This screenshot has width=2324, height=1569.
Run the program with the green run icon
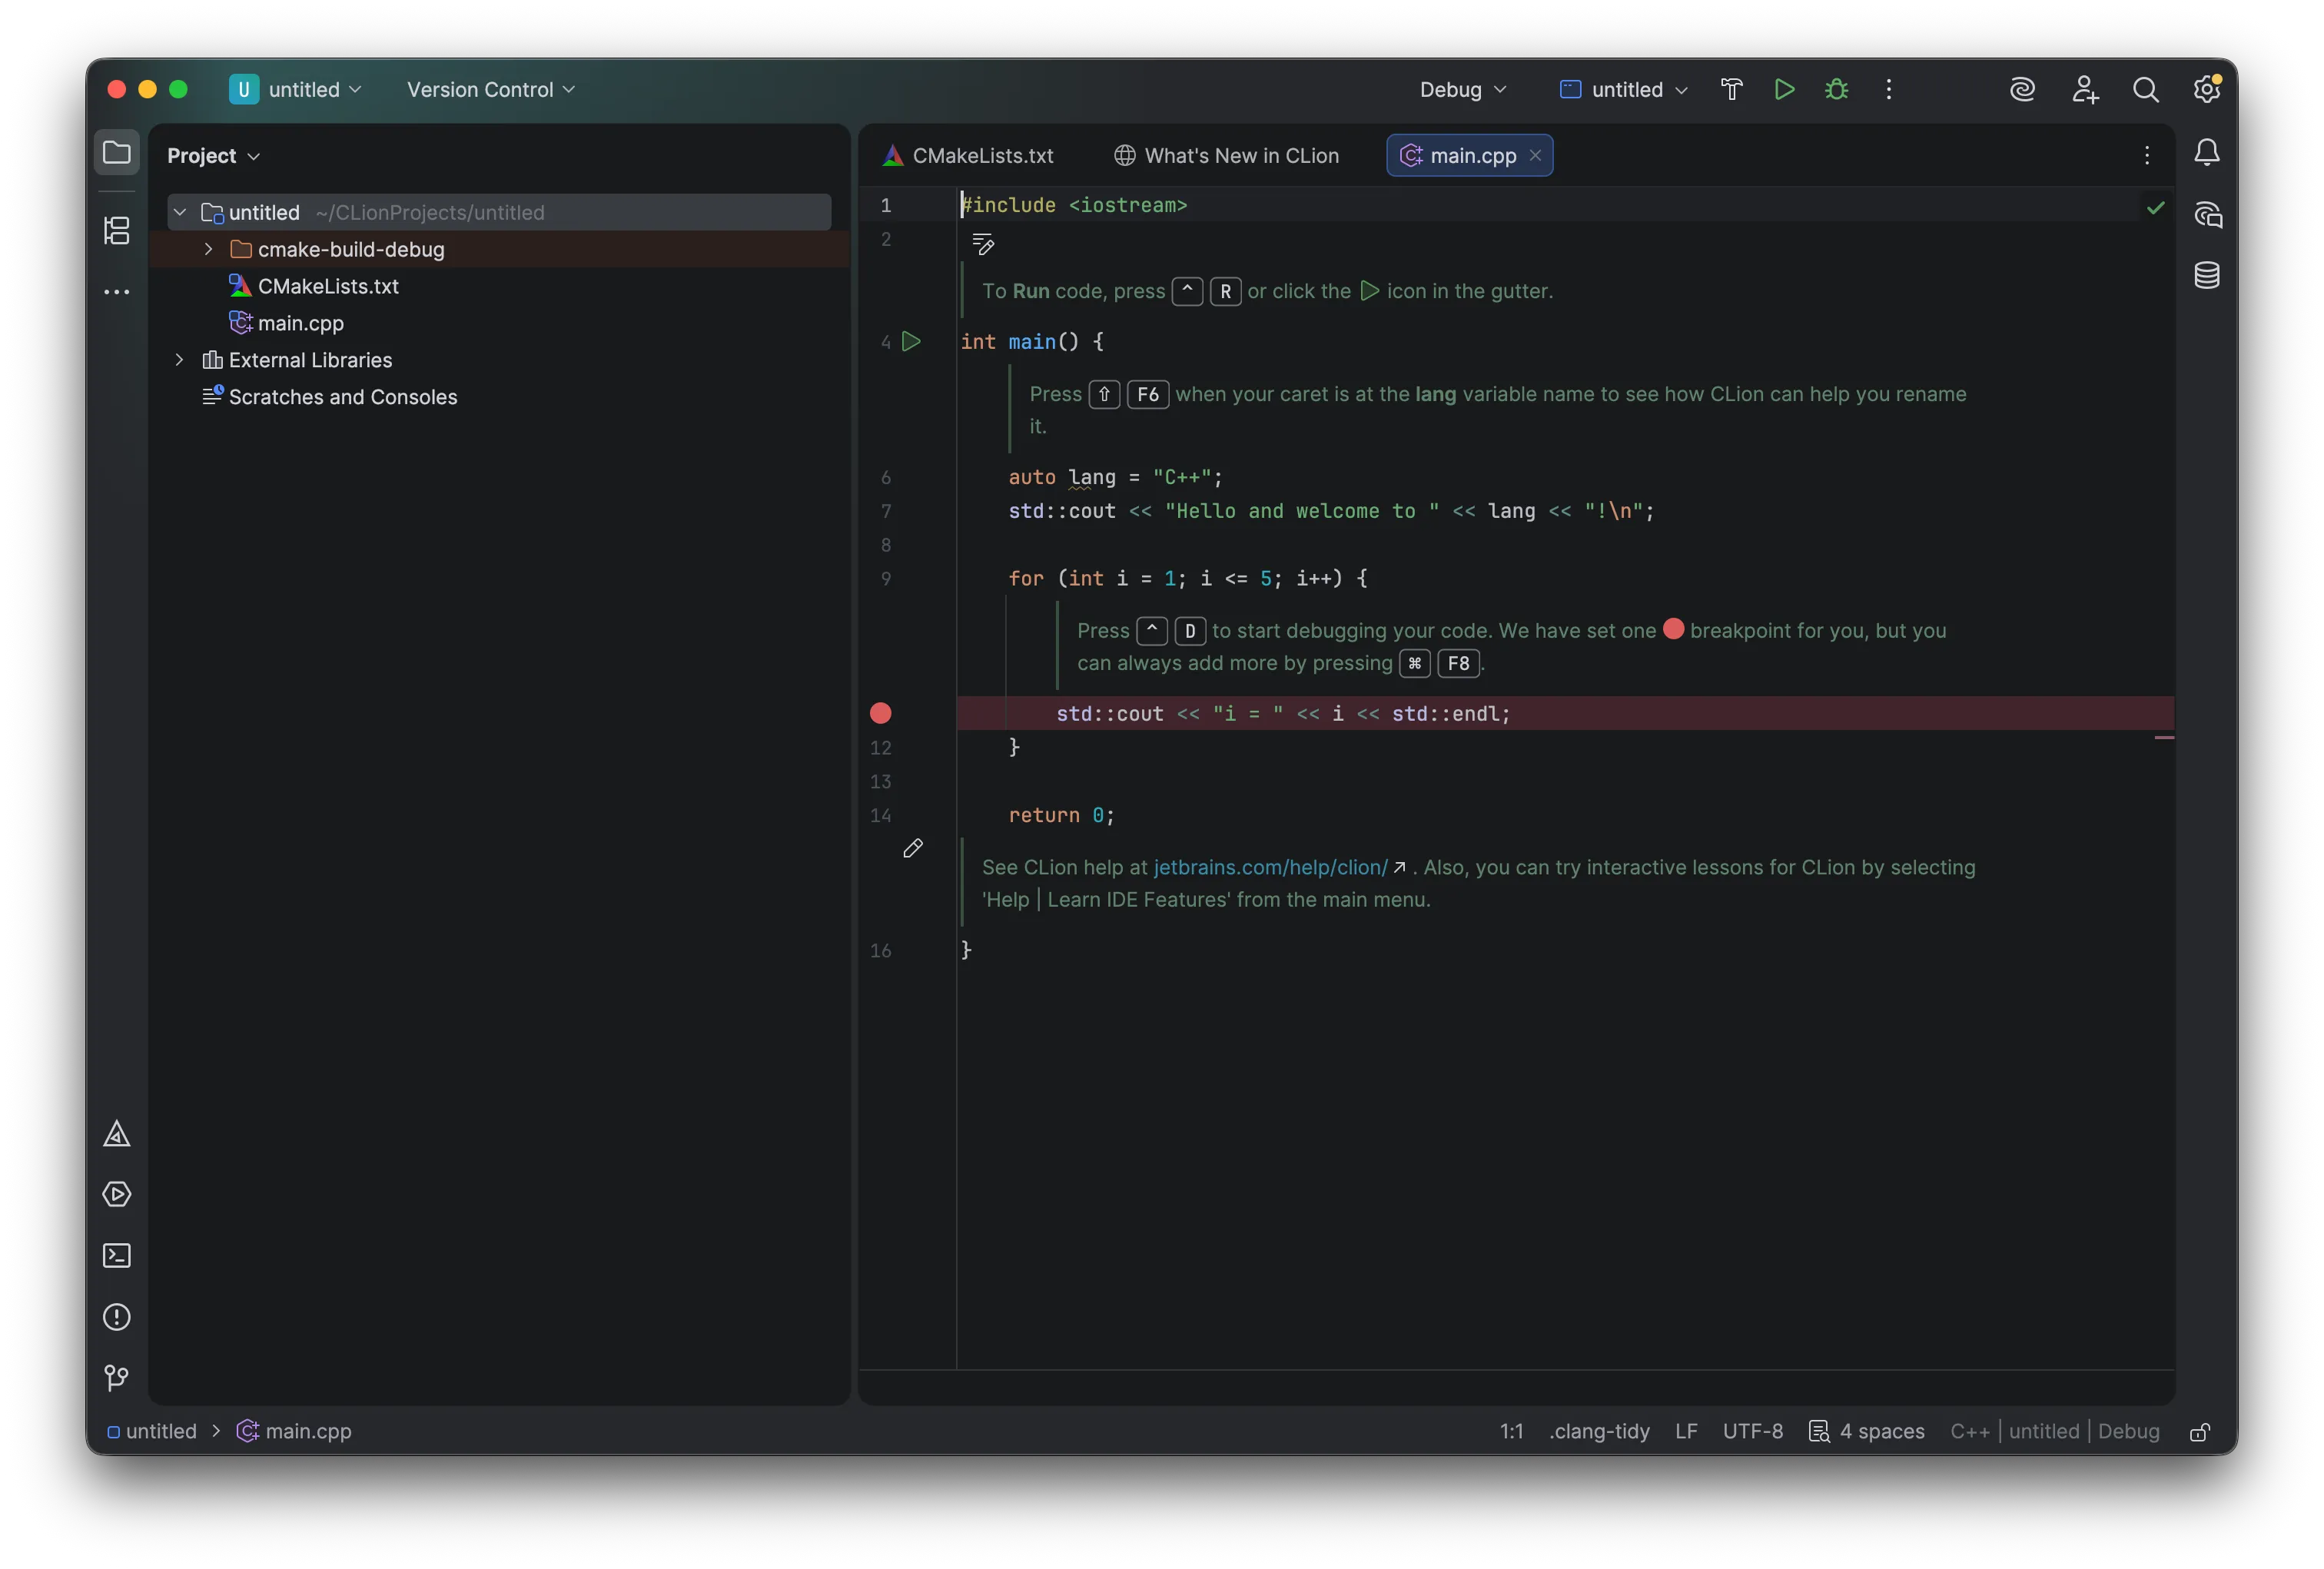1784,89
